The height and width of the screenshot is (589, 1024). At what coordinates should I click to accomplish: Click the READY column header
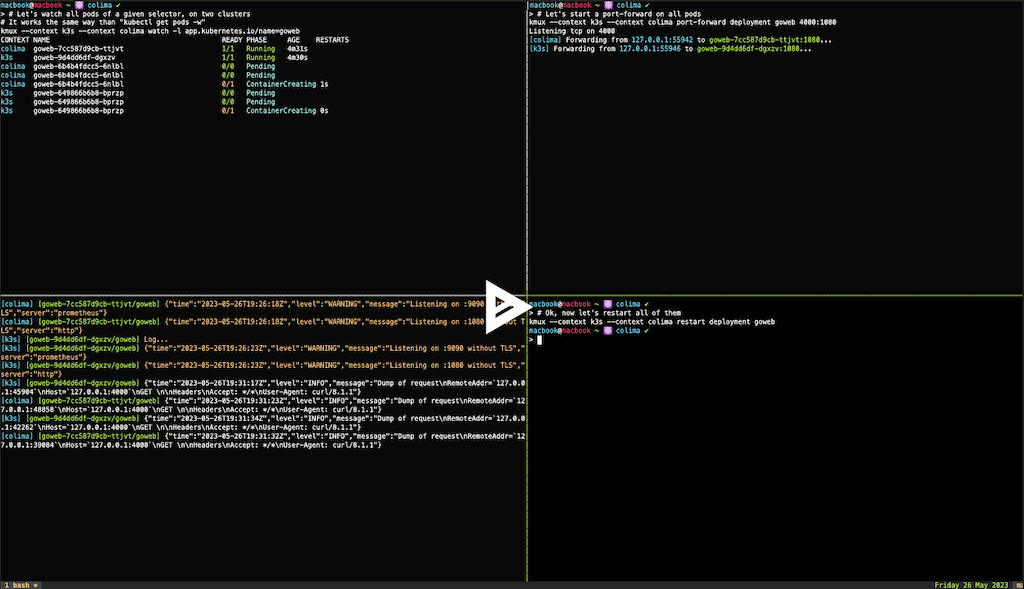coord(232,40)
